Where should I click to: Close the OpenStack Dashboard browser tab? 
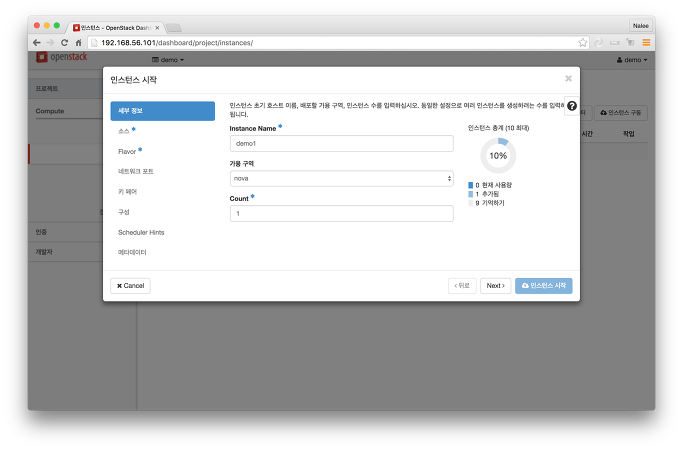coord(157,28)
